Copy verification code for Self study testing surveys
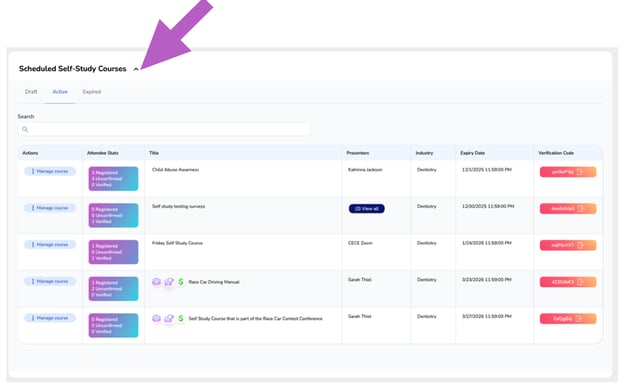Screen dimensions: 628x391 568,209
